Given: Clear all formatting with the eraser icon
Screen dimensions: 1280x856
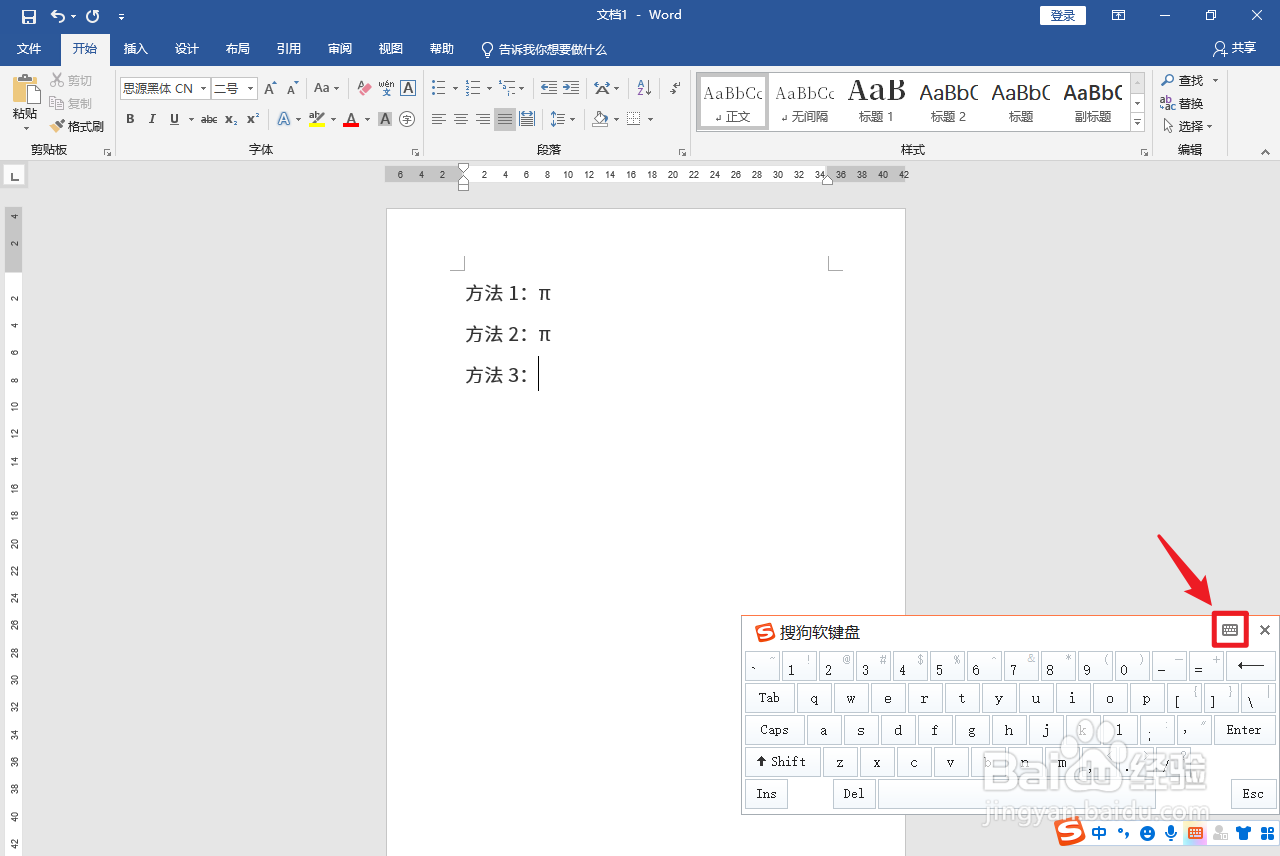Looking at the screenshot, I should (364, 88).
